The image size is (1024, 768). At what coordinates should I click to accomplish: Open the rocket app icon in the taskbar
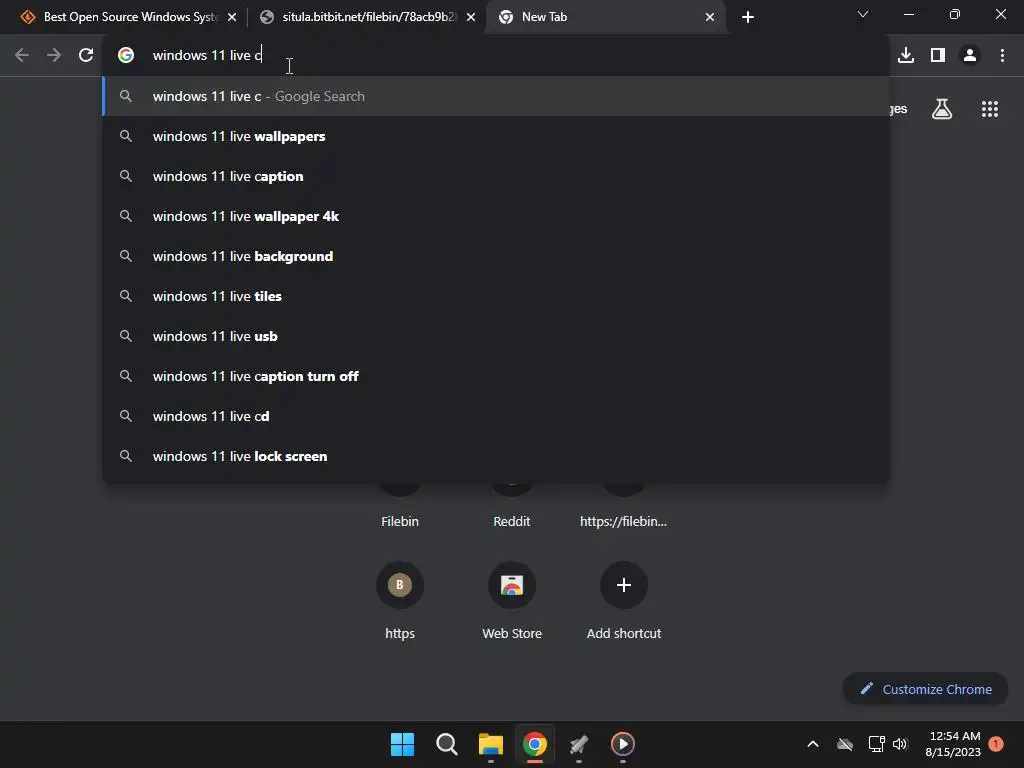(x=579, y=744)
